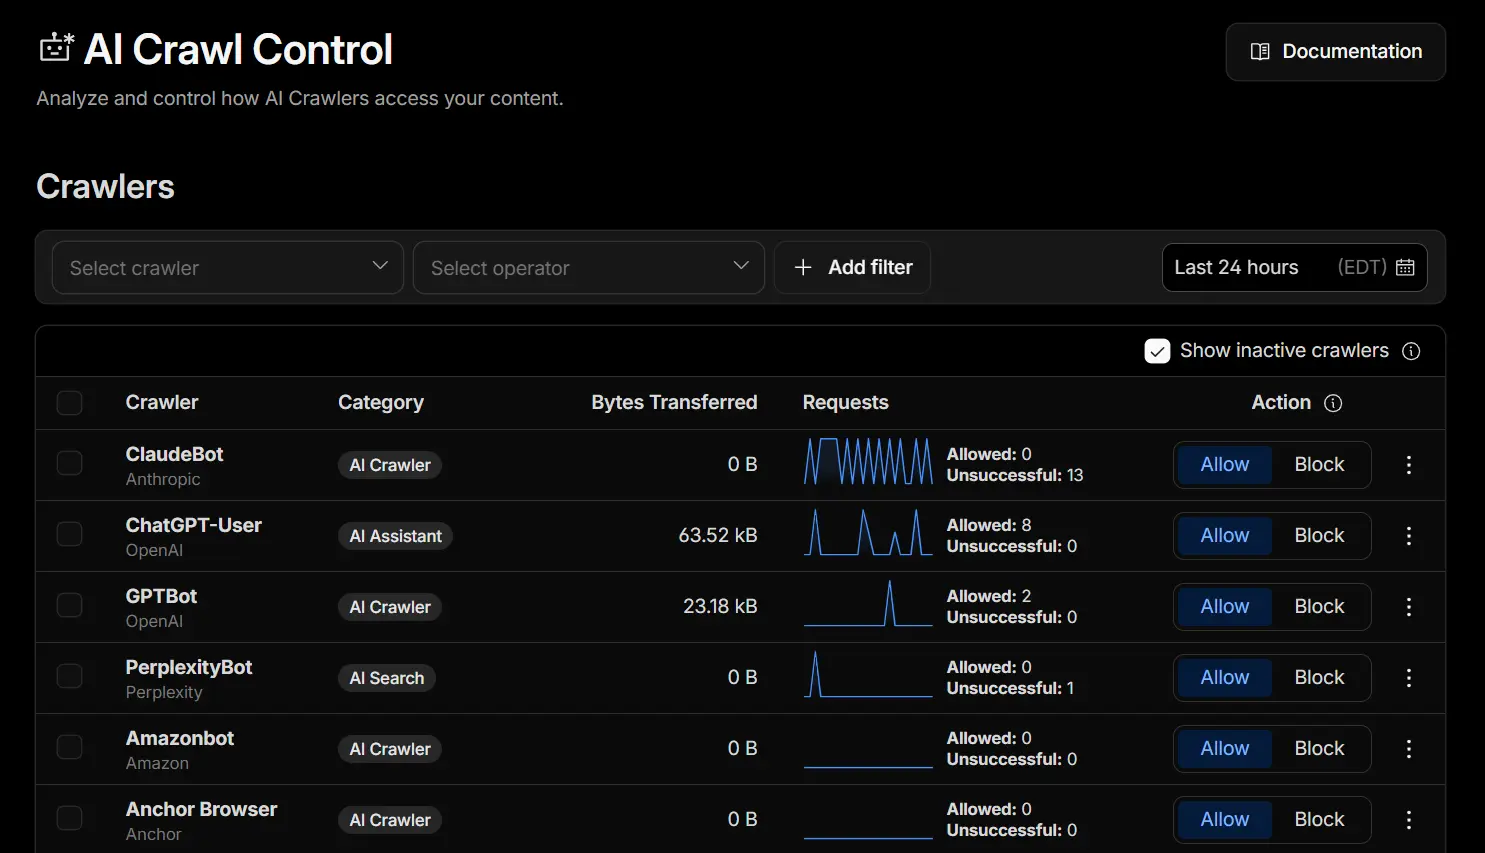1485x853 pixels.
Task: Click the AI Assistant category badge
Action: [395, 536]
